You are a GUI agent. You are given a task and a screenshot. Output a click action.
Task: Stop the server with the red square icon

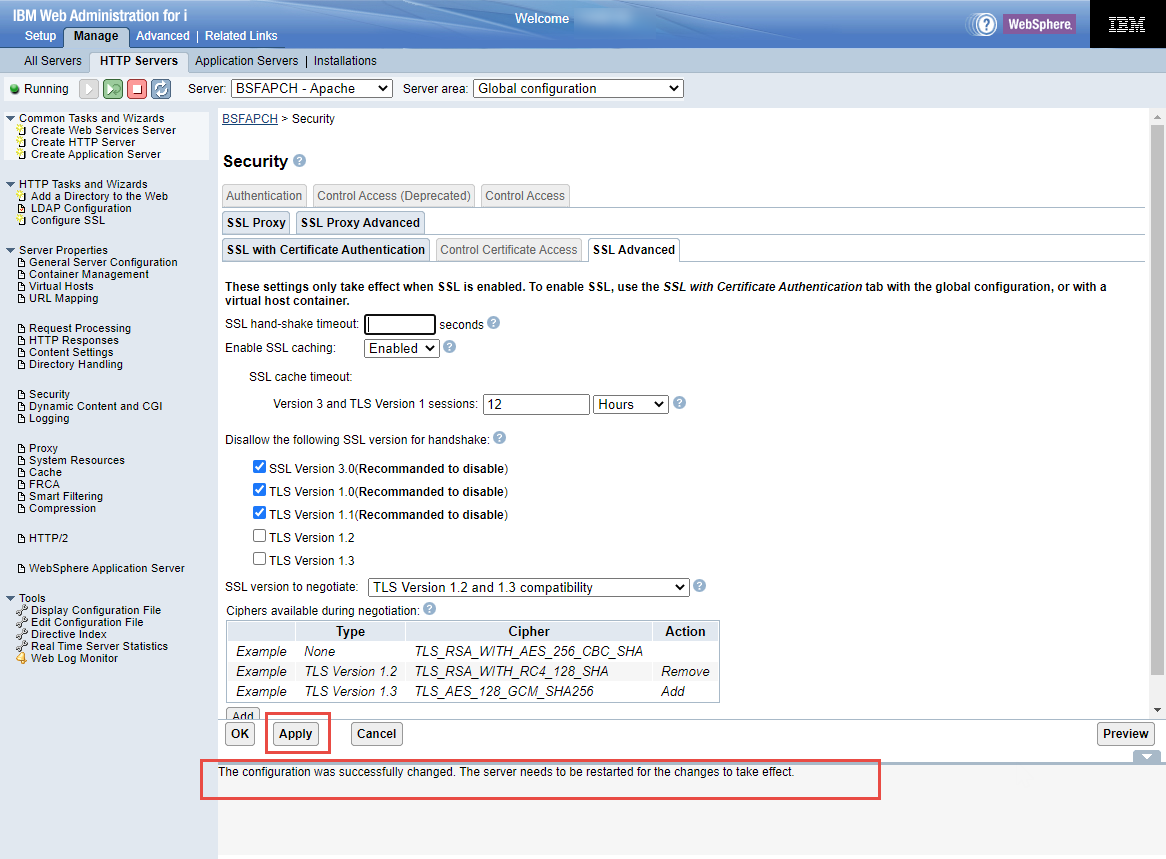coord(137,89)
